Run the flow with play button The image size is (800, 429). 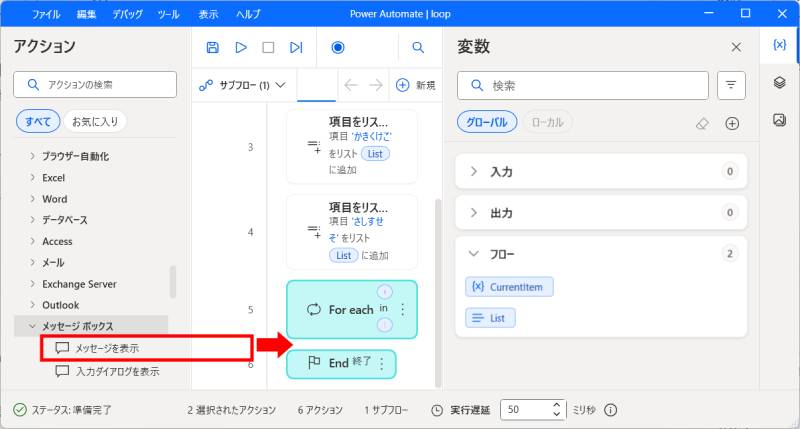point(240,47)
